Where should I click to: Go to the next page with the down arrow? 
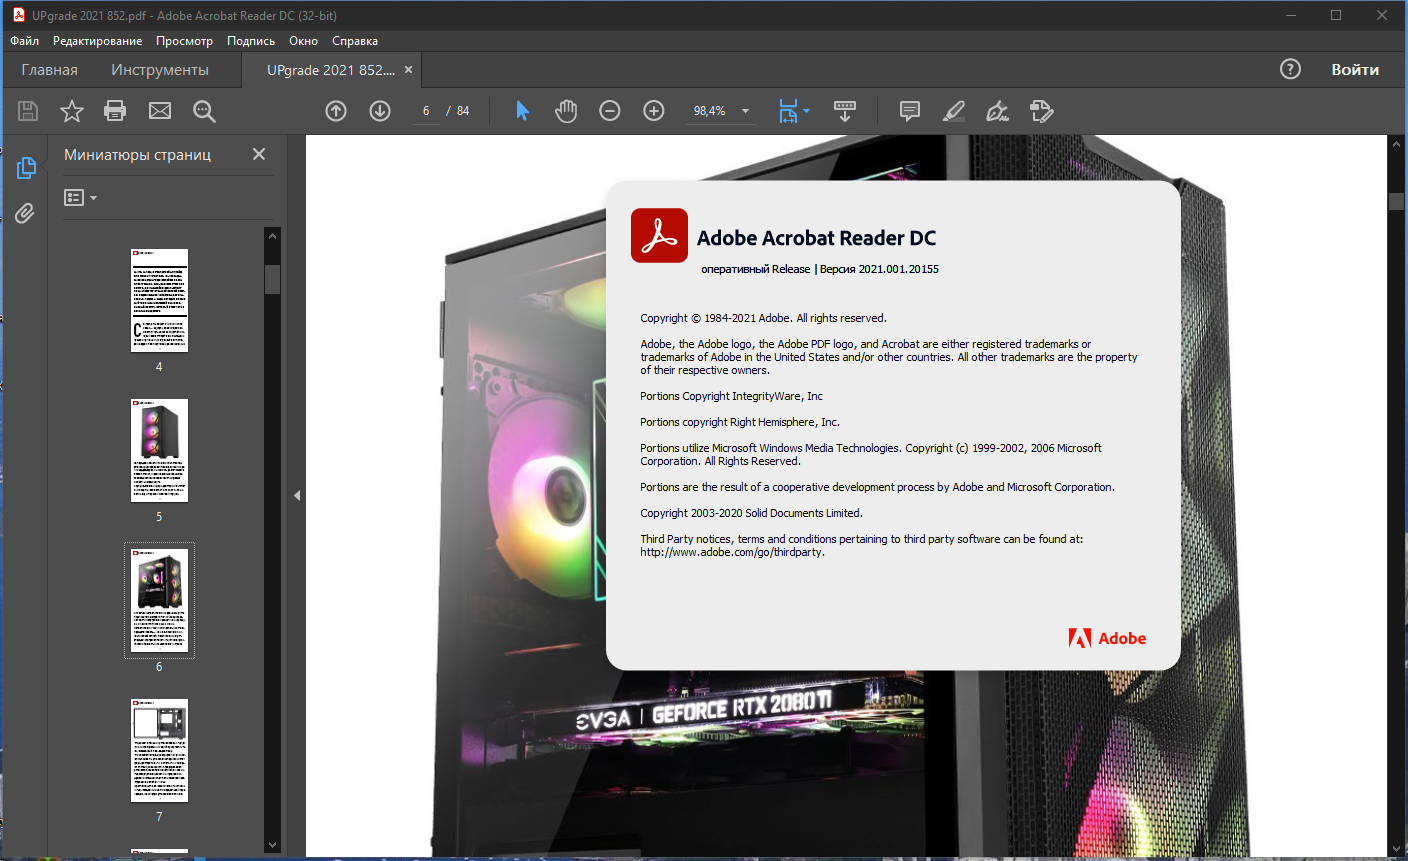[380, 111]
